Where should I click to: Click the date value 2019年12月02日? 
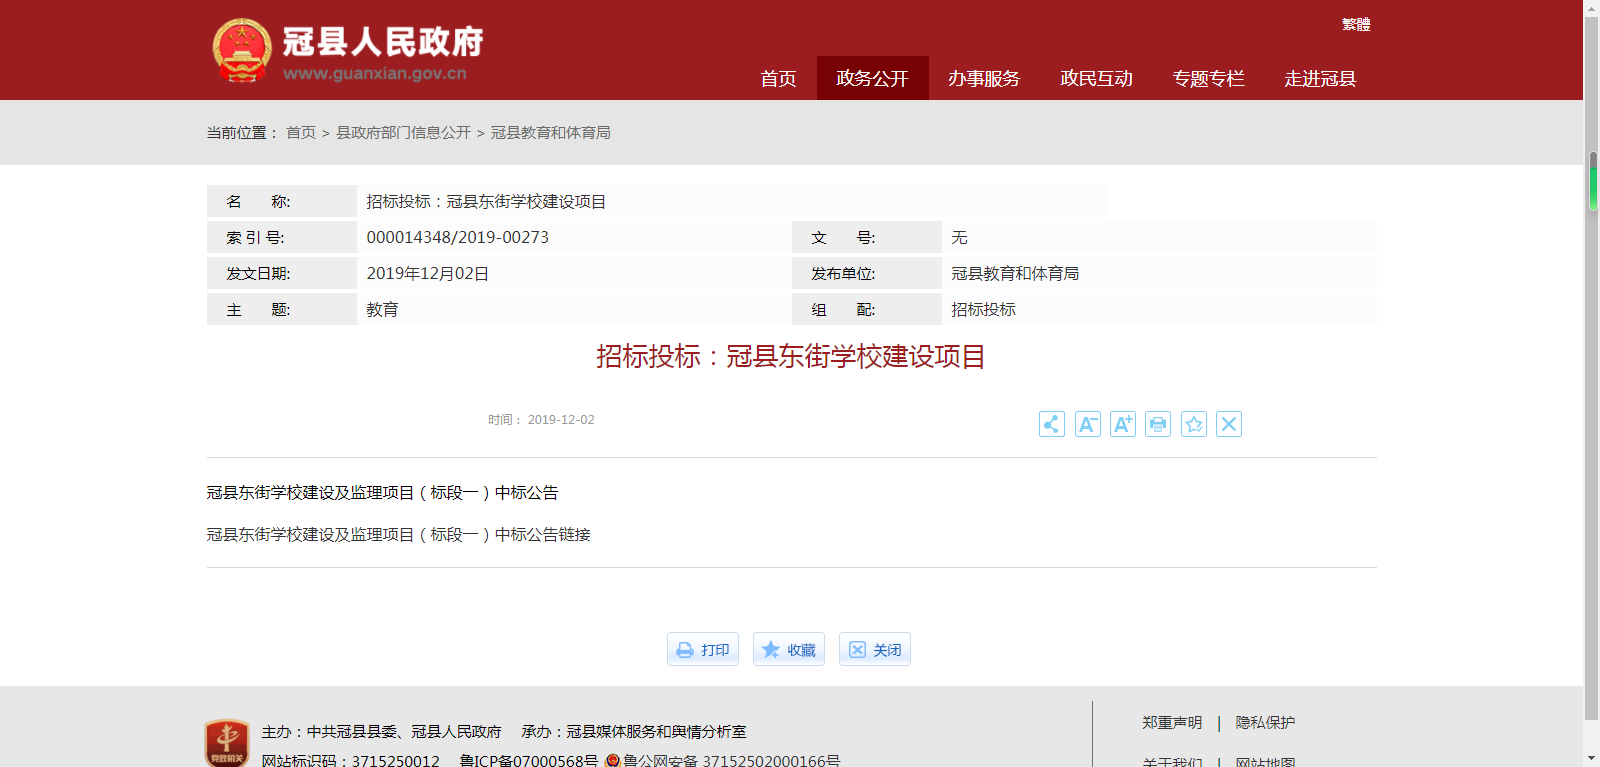(427, 273)
